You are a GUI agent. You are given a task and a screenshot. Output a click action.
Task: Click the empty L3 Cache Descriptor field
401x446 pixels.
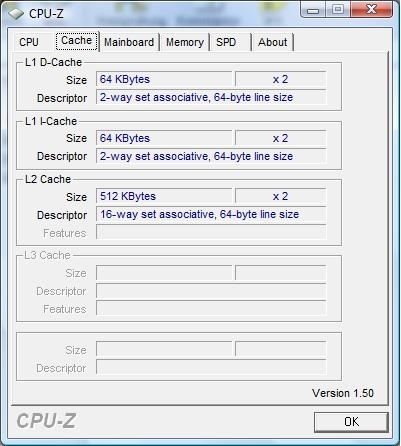click(x=211, y=291)
